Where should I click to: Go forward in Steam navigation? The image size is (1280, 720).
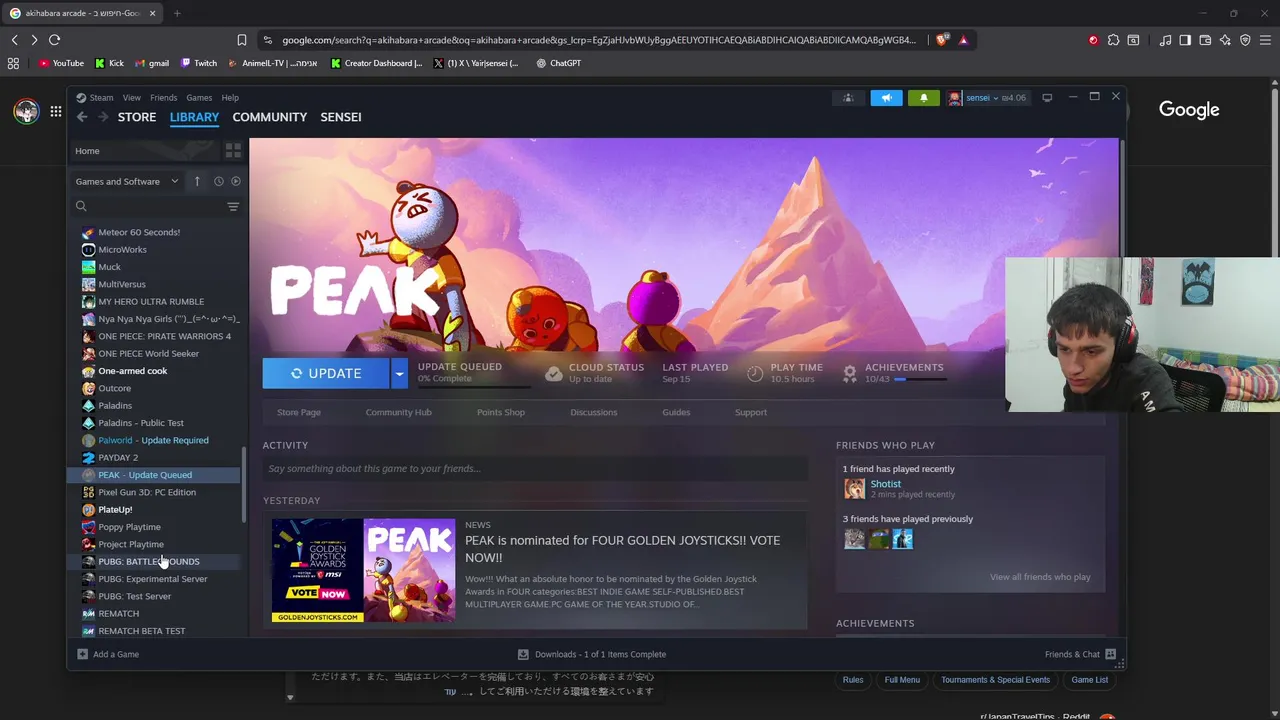[x=103, y=117]
